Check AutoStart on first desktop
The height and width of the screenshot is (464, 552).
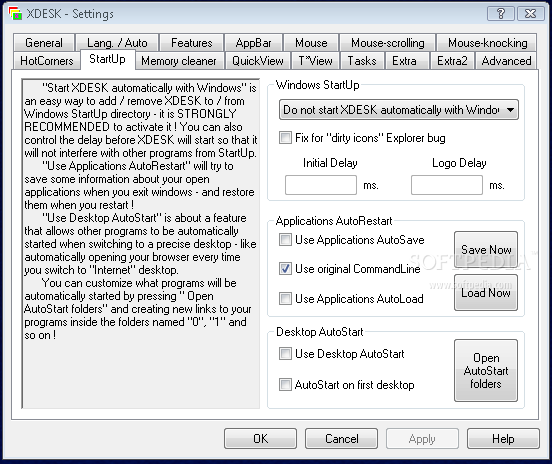point(285,384)
